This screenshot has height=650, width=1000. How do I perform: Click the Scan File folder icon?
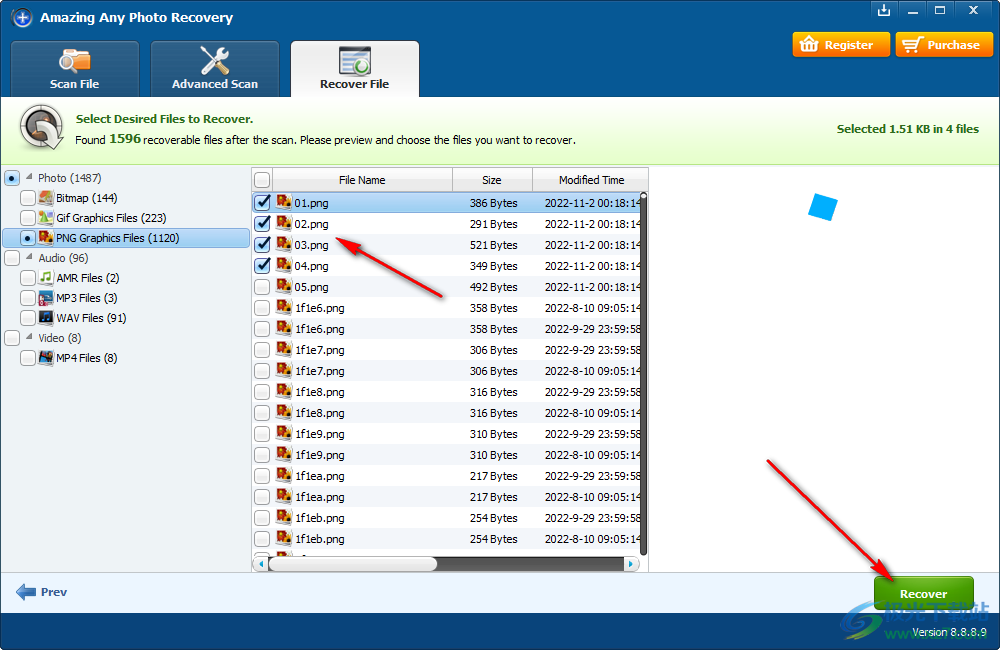coord(75,60)
